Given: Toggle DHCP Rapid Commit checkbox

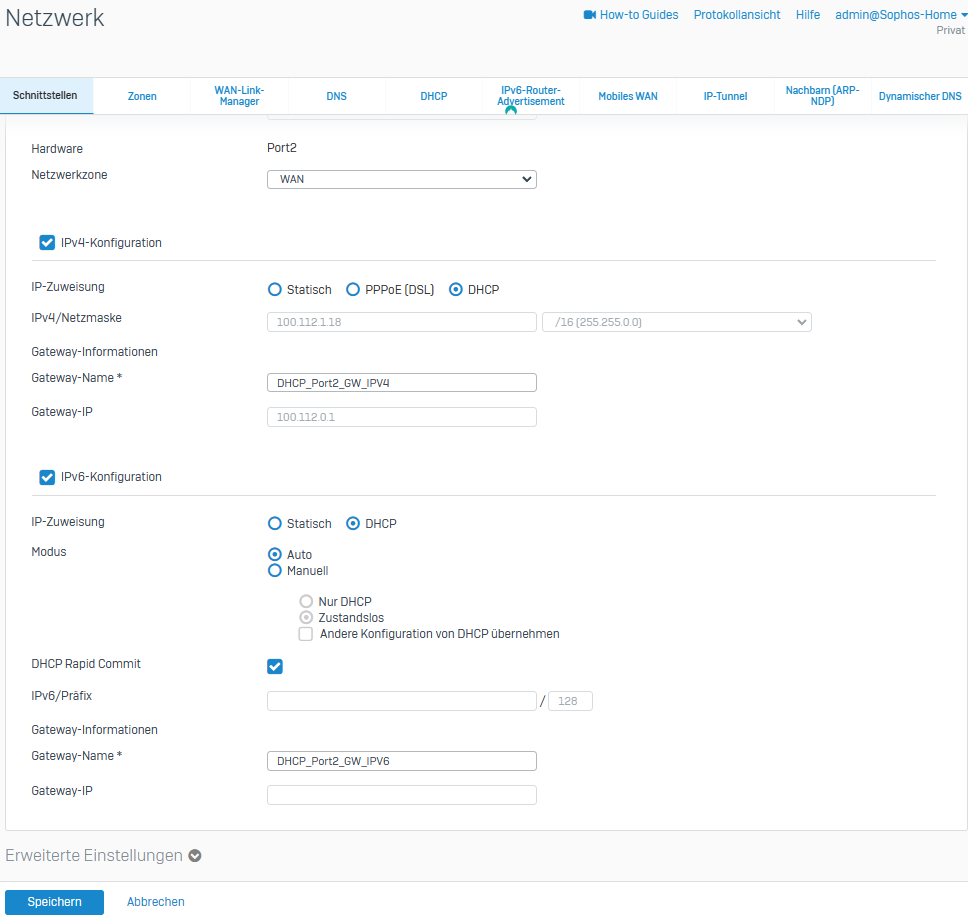Looking at the screenshot, I should [275, 667].
